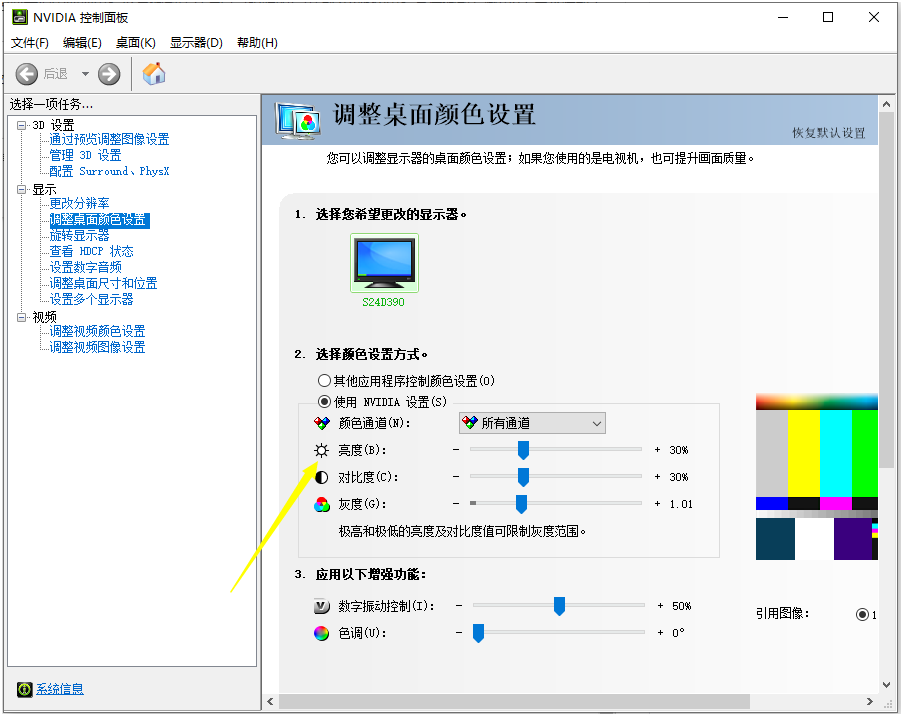Image resolution: width=901 pixels, height=718 pixels.
Task: Click the Digital Vibrance icon
Action: [x=322, y=606]
